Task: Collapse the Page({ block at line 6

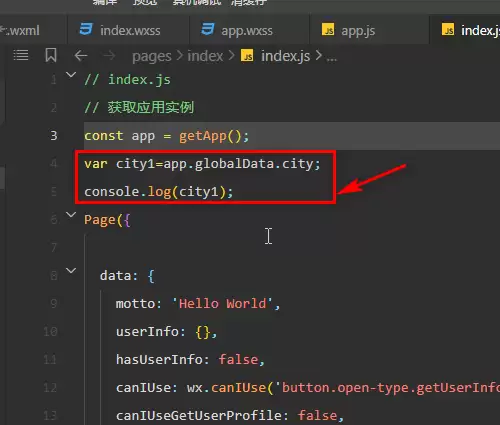Action: point(71,215)
